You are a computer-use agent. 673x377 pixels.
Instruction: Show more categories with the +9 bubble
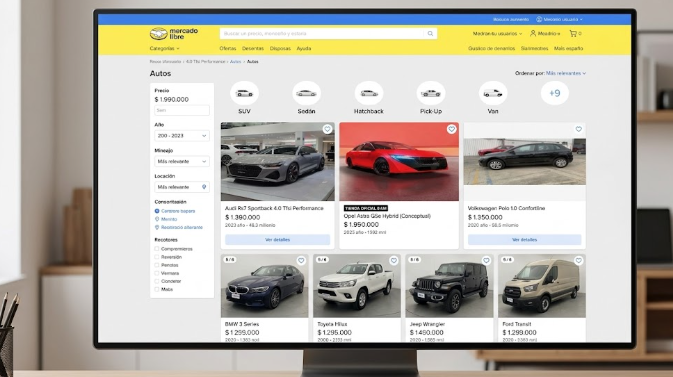click(x=555, y=93)
